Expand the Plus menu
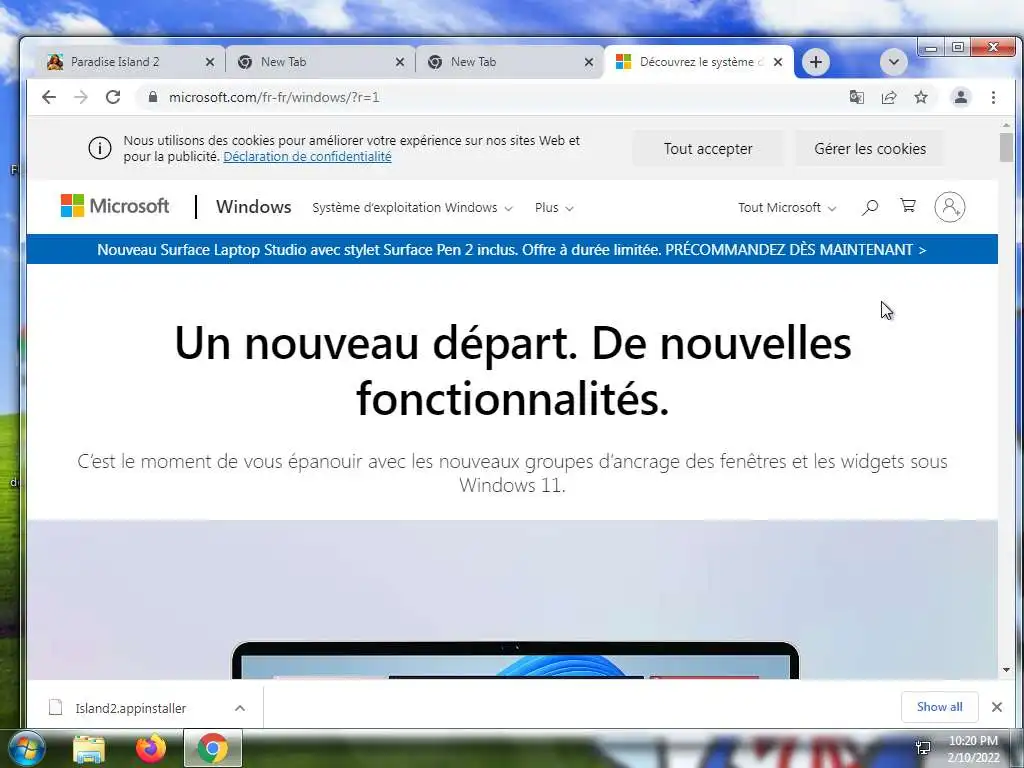This screenshot has height=768, width=1024. pos(554,208)
